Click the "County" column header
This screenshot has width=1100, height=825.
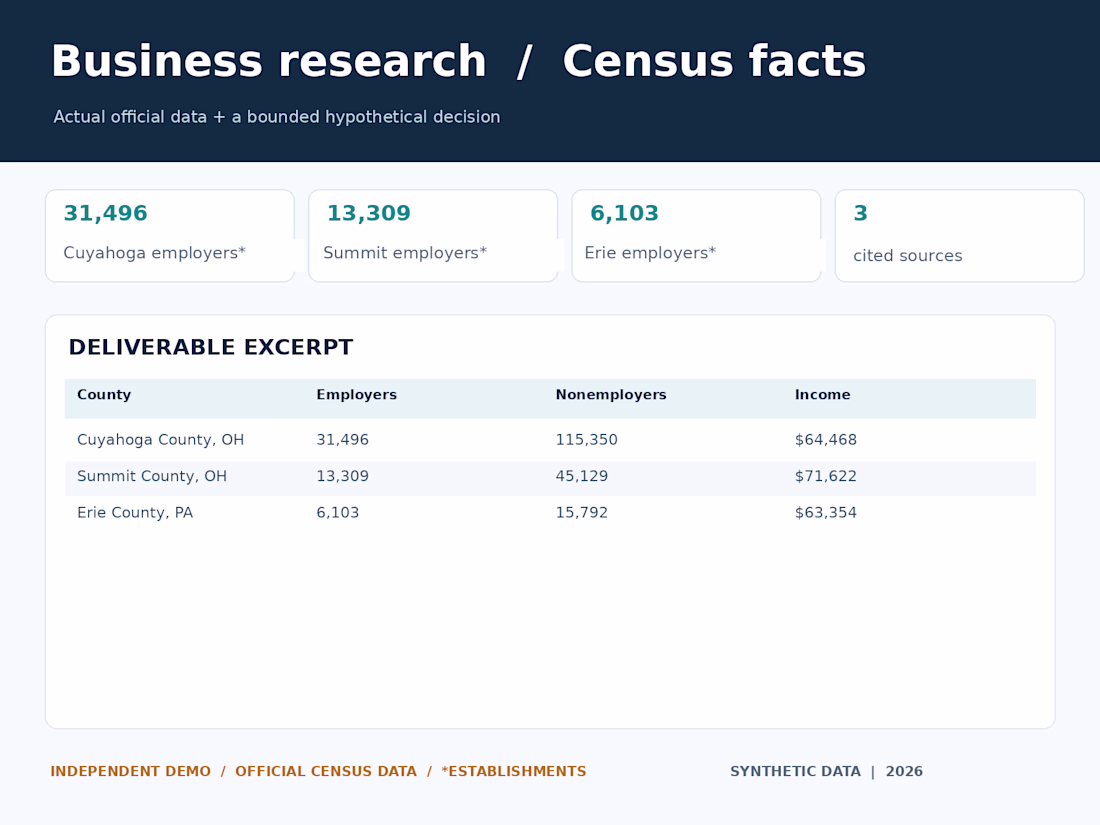(104, 395)
